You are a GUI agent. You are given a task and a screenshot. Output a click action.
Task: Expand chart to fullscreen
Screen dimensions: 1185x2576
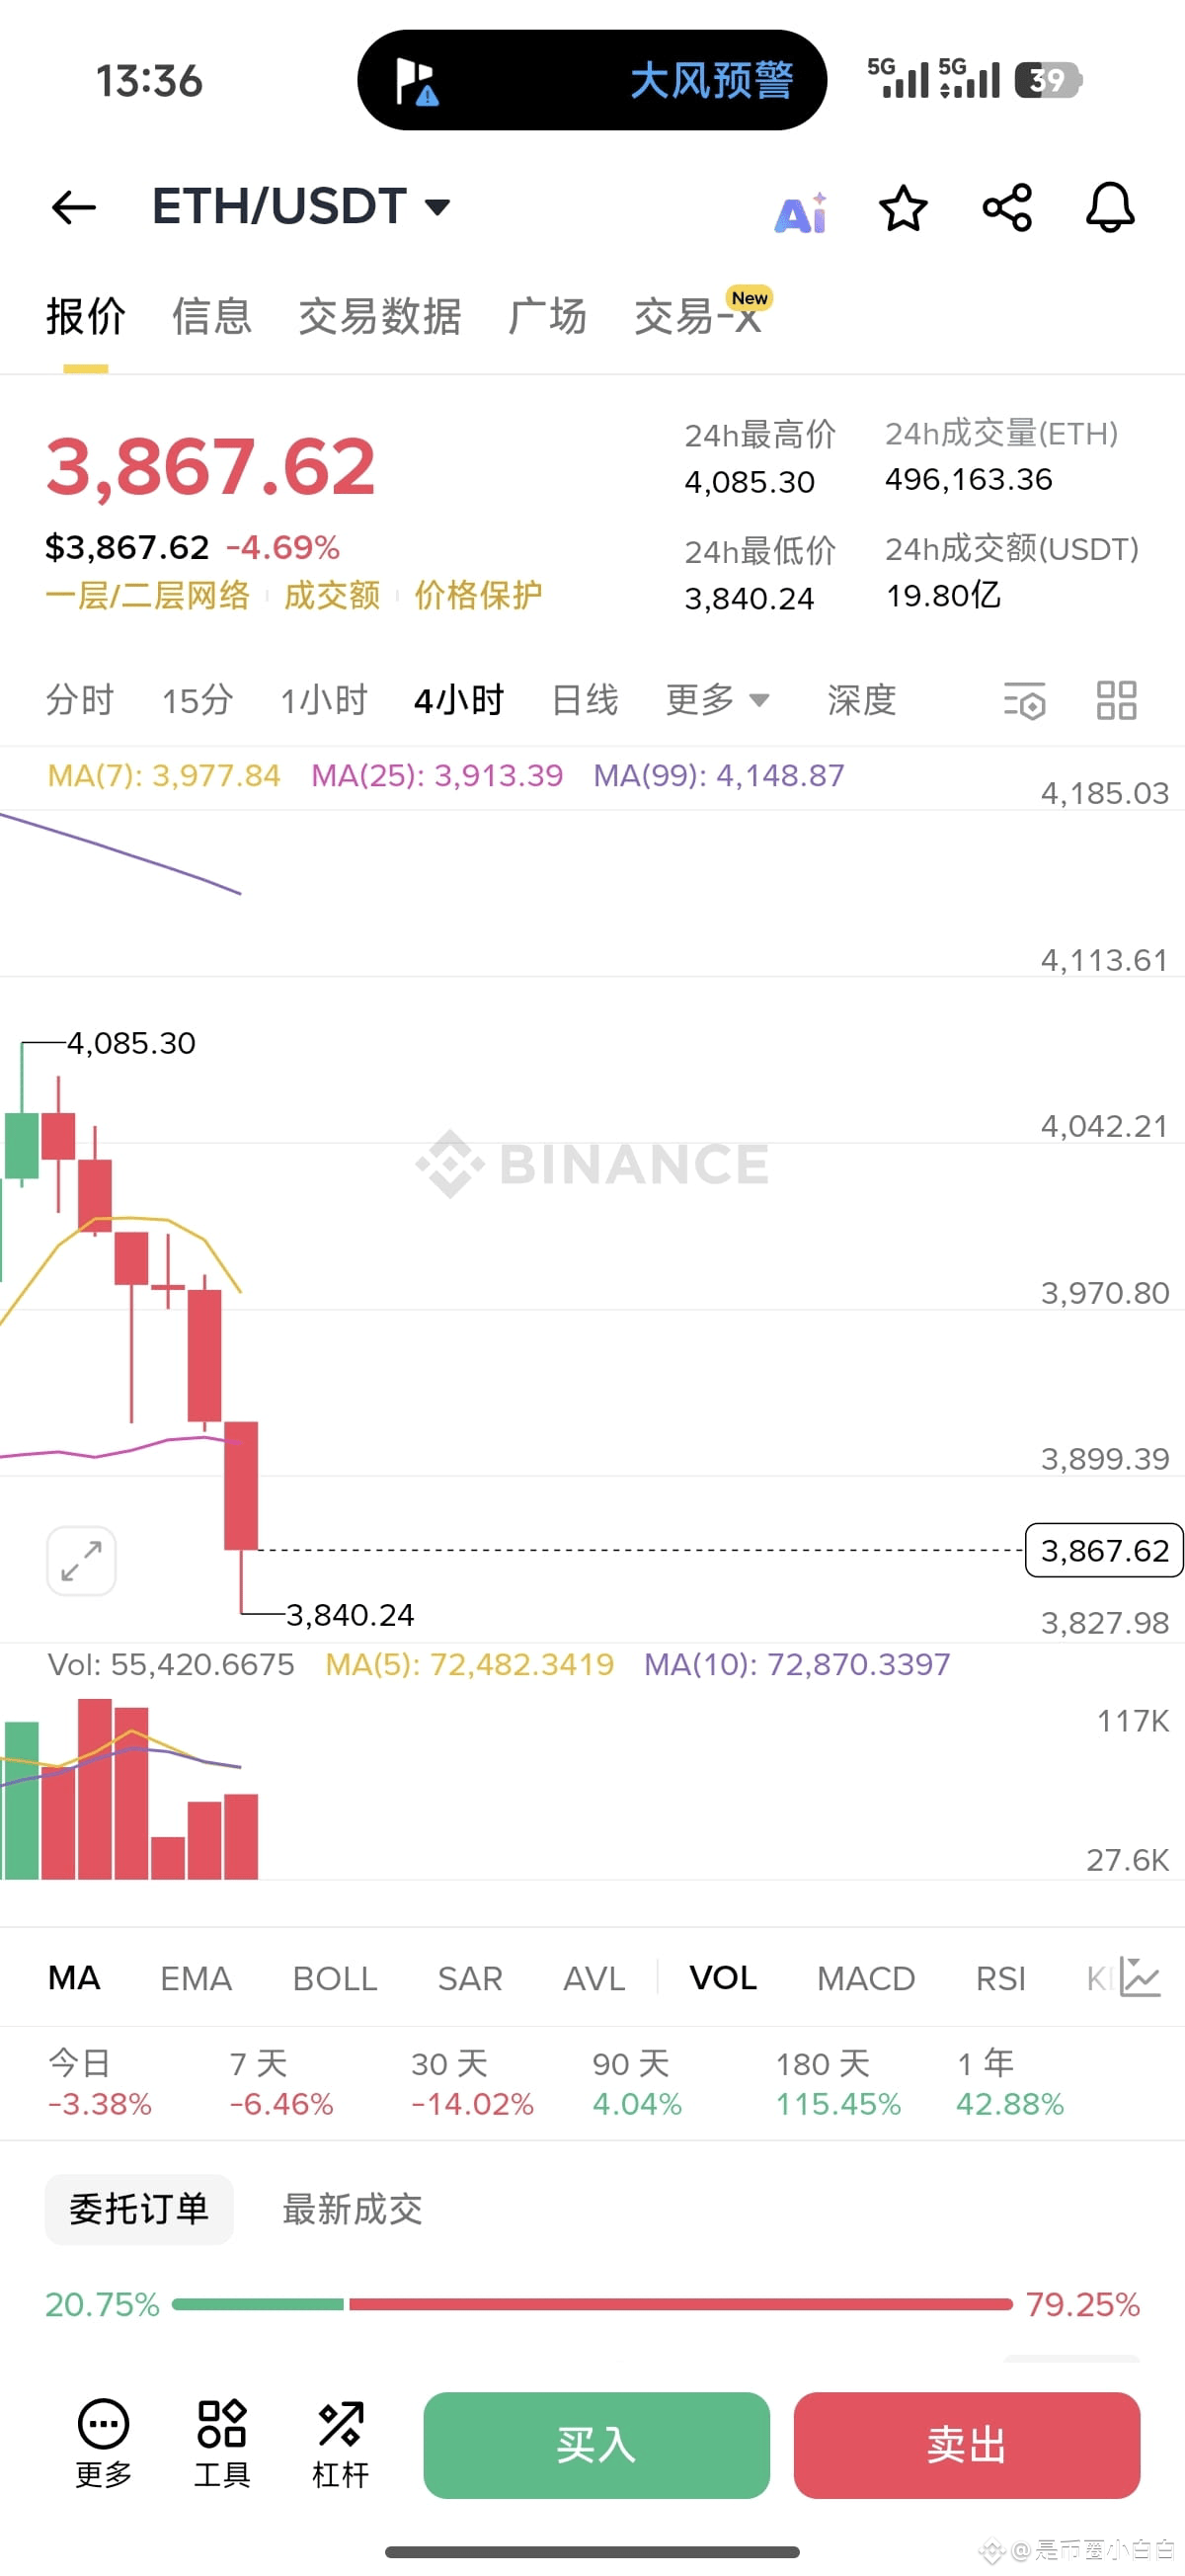81,1560
